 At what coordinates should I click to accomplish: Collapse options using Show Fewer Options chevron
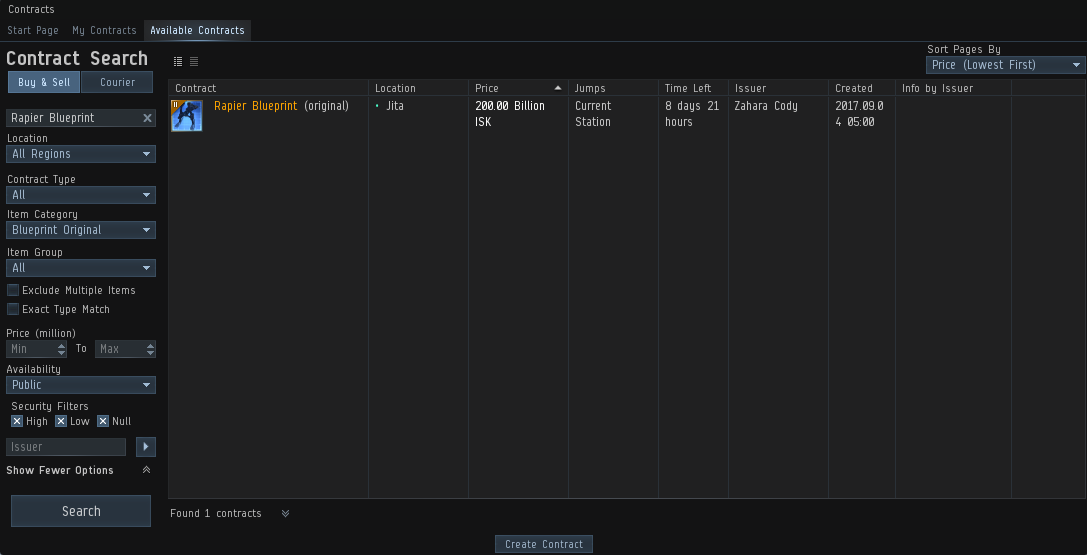pos(146,470)
